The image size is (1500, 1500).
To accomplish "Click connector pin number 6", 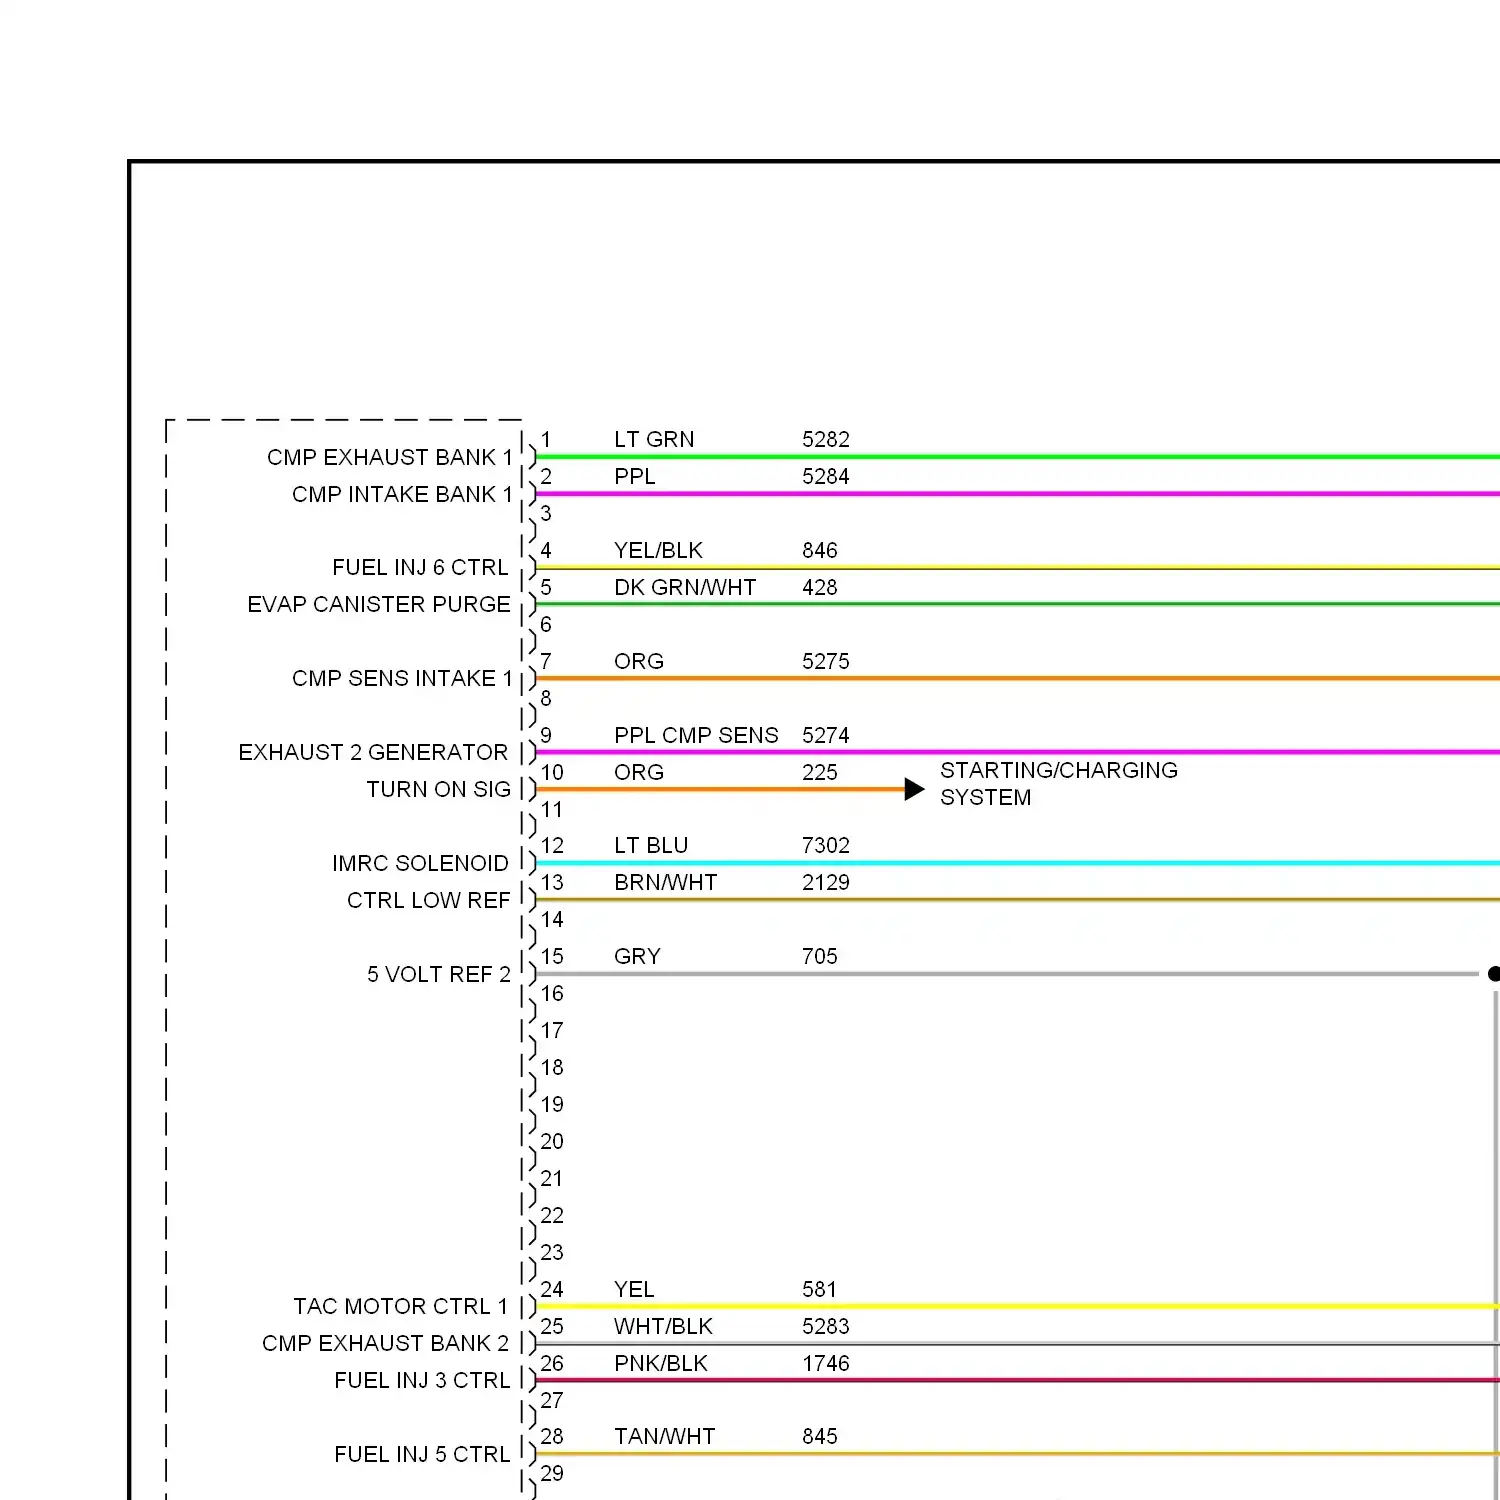I will pos(546,624).
